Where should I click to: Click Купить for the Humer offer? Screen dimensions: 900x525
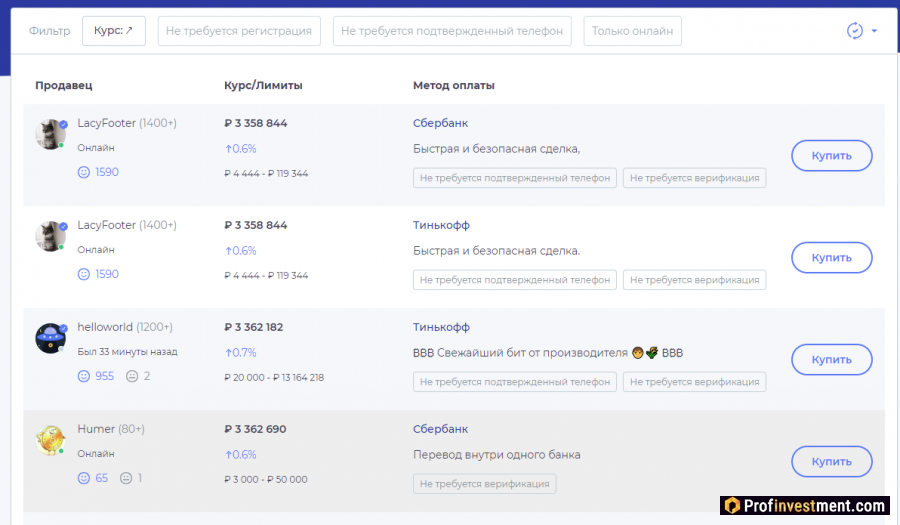point(832,461)
